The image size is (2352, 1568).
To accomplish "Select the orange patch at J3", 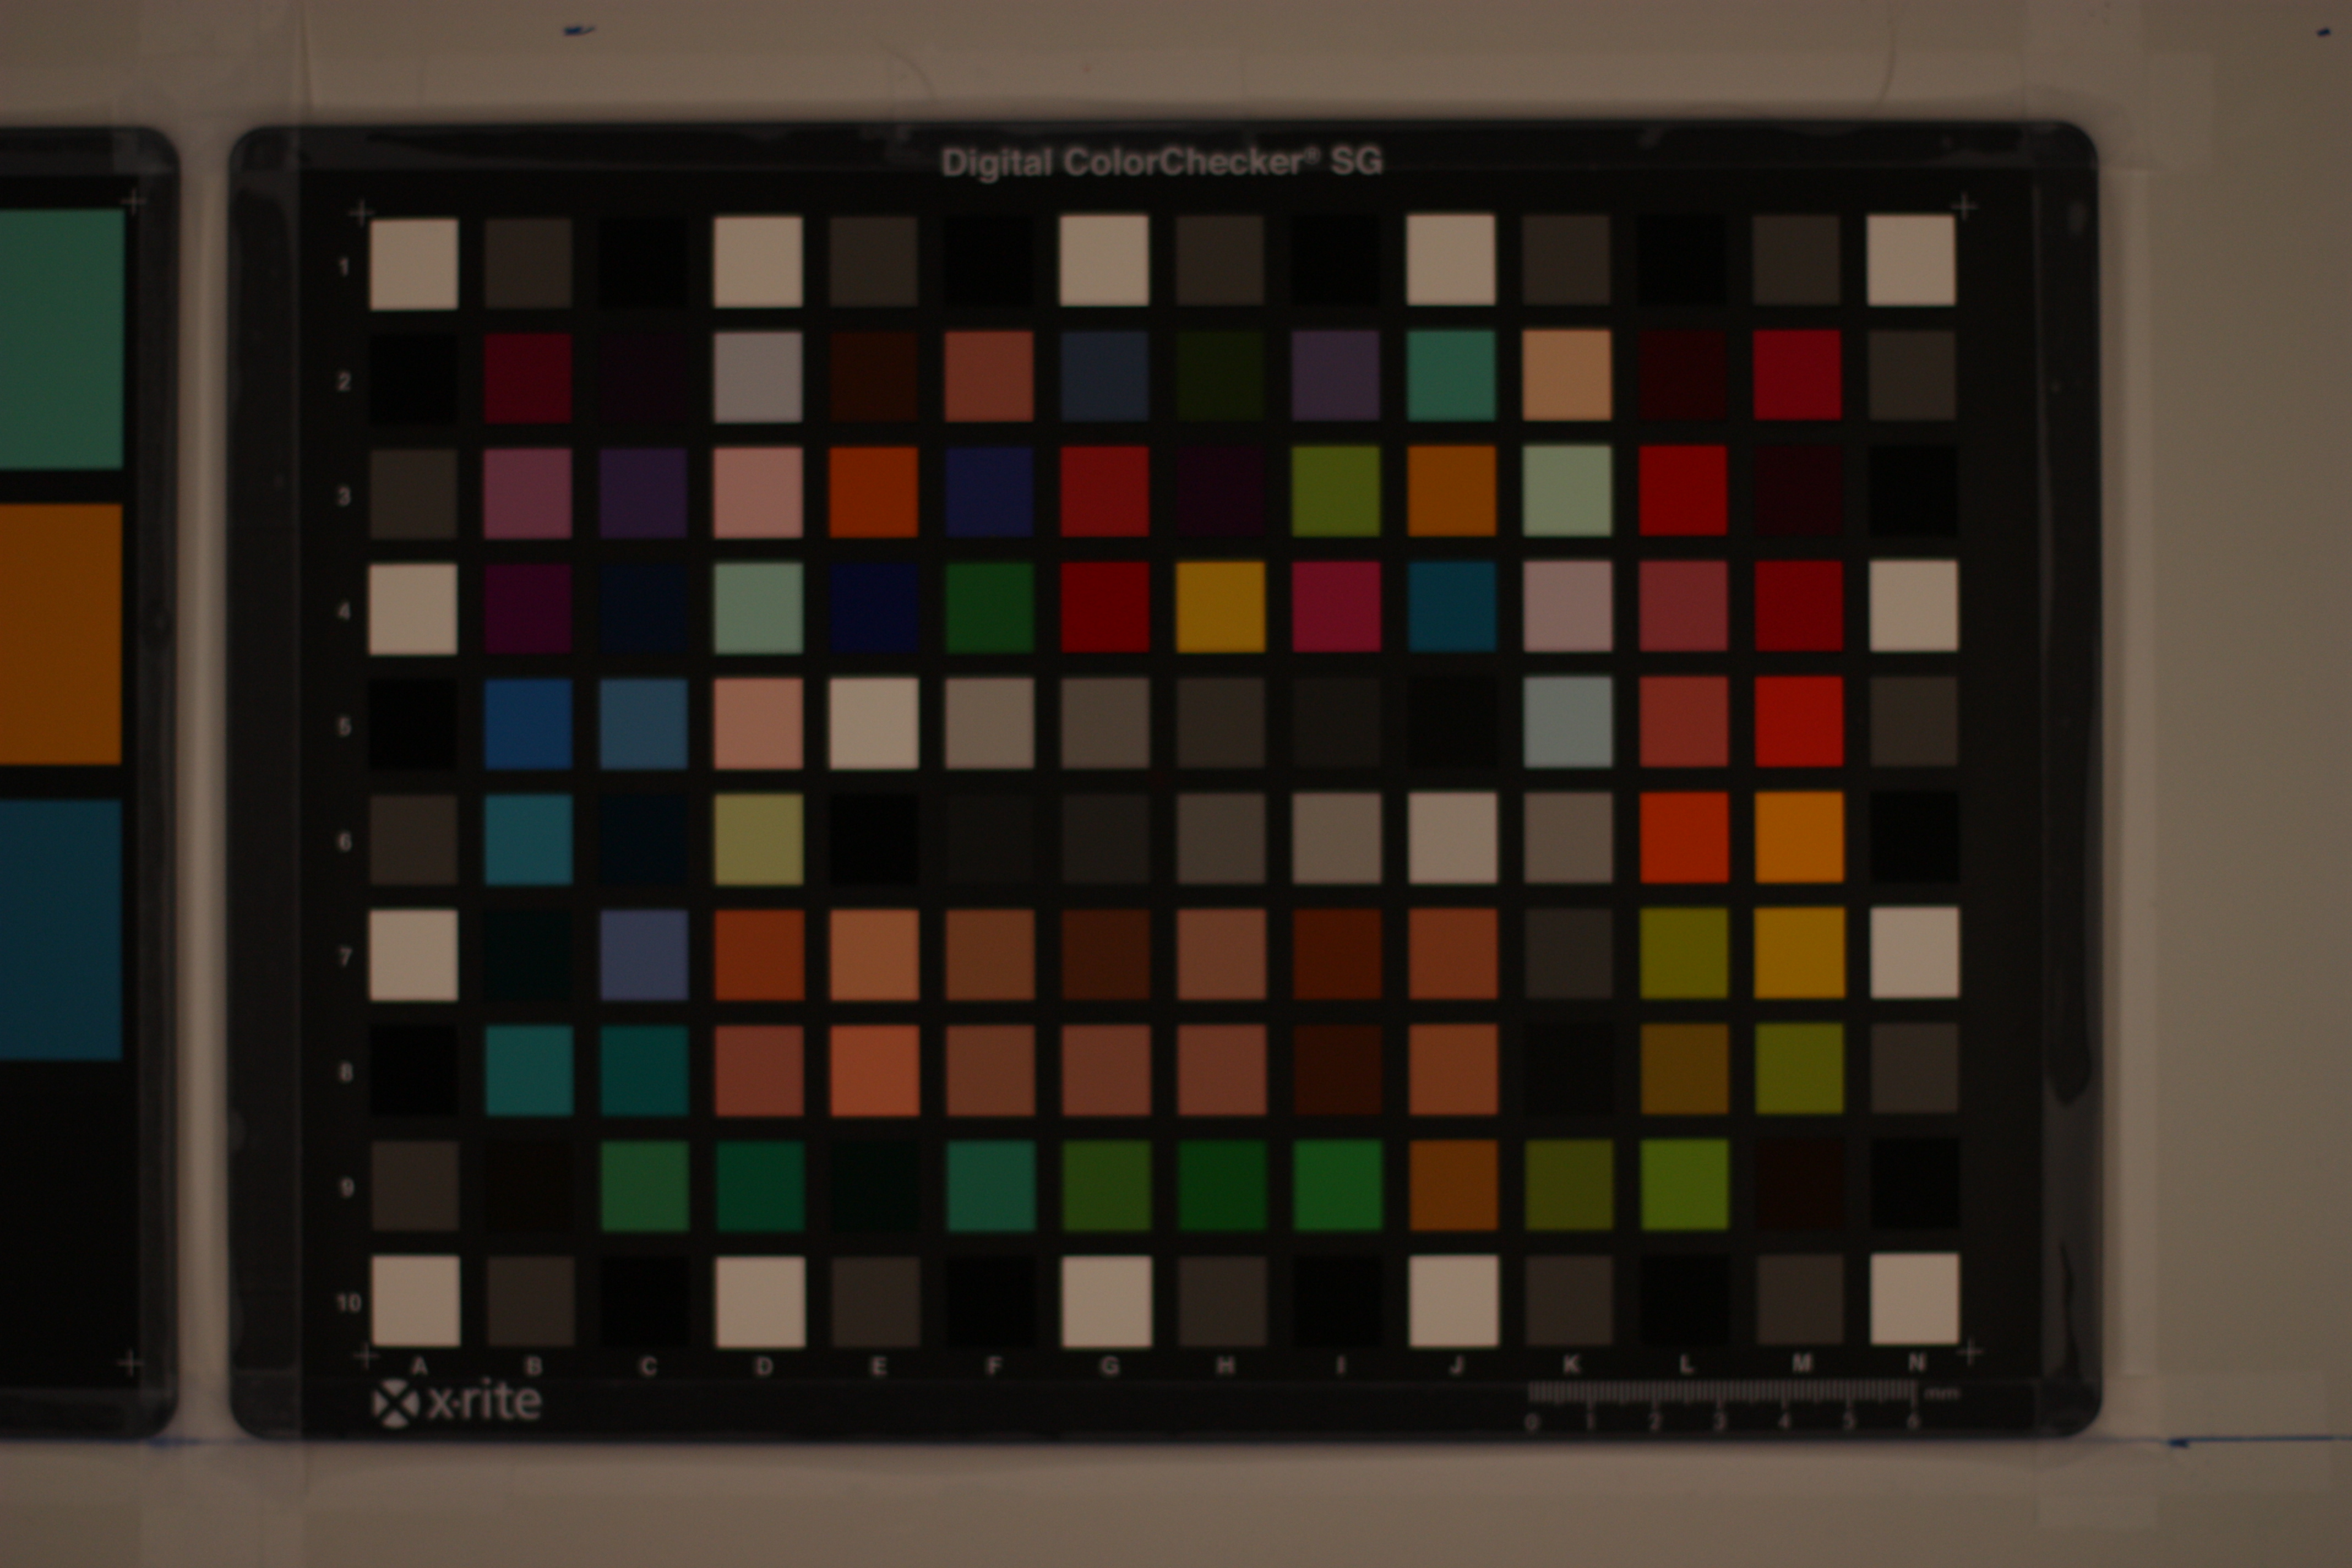I will click(1452, 491).
